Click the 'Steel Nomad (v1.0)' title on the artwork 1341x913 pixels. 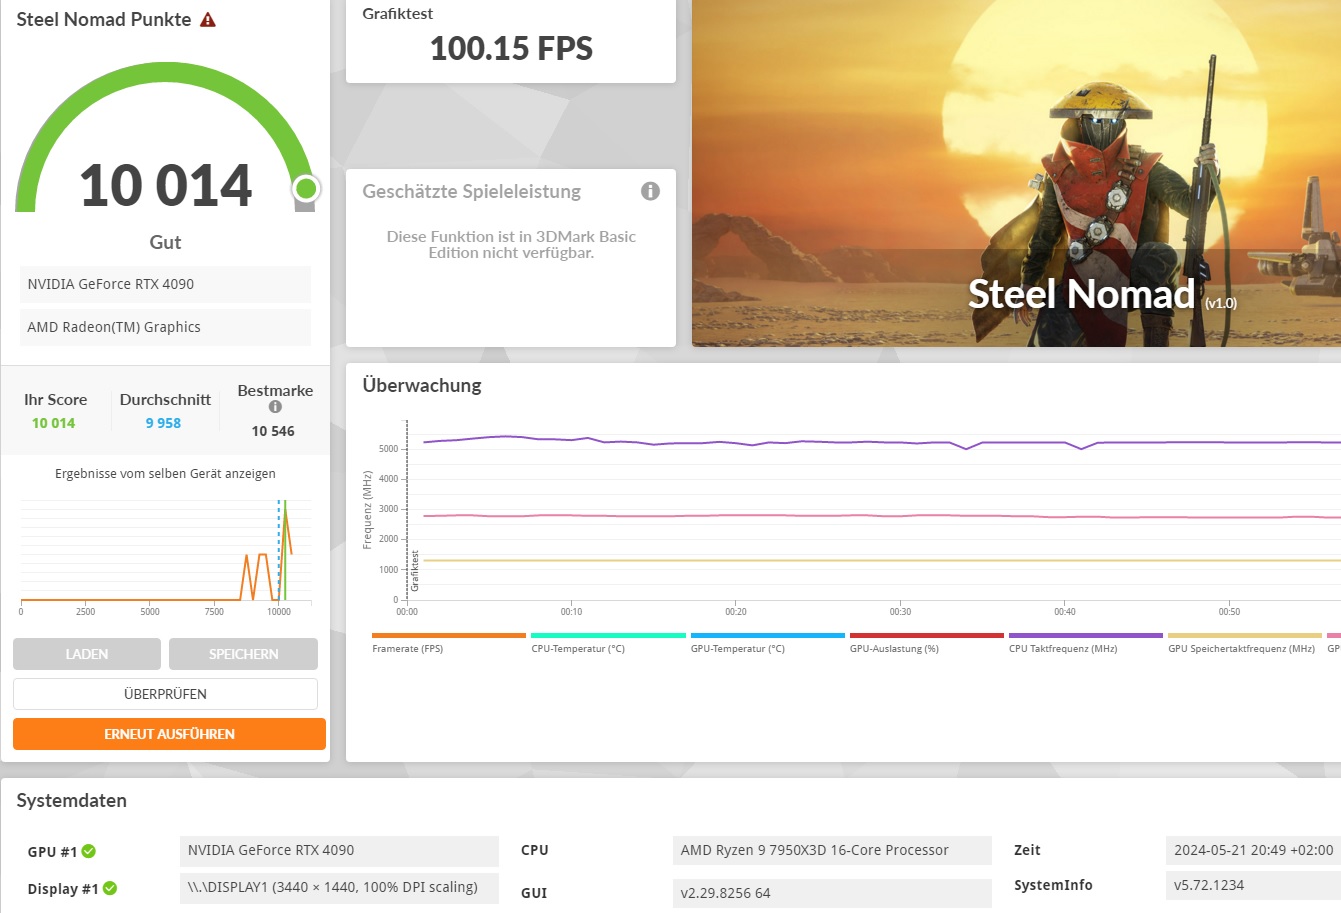click(x=1102, y=294)
